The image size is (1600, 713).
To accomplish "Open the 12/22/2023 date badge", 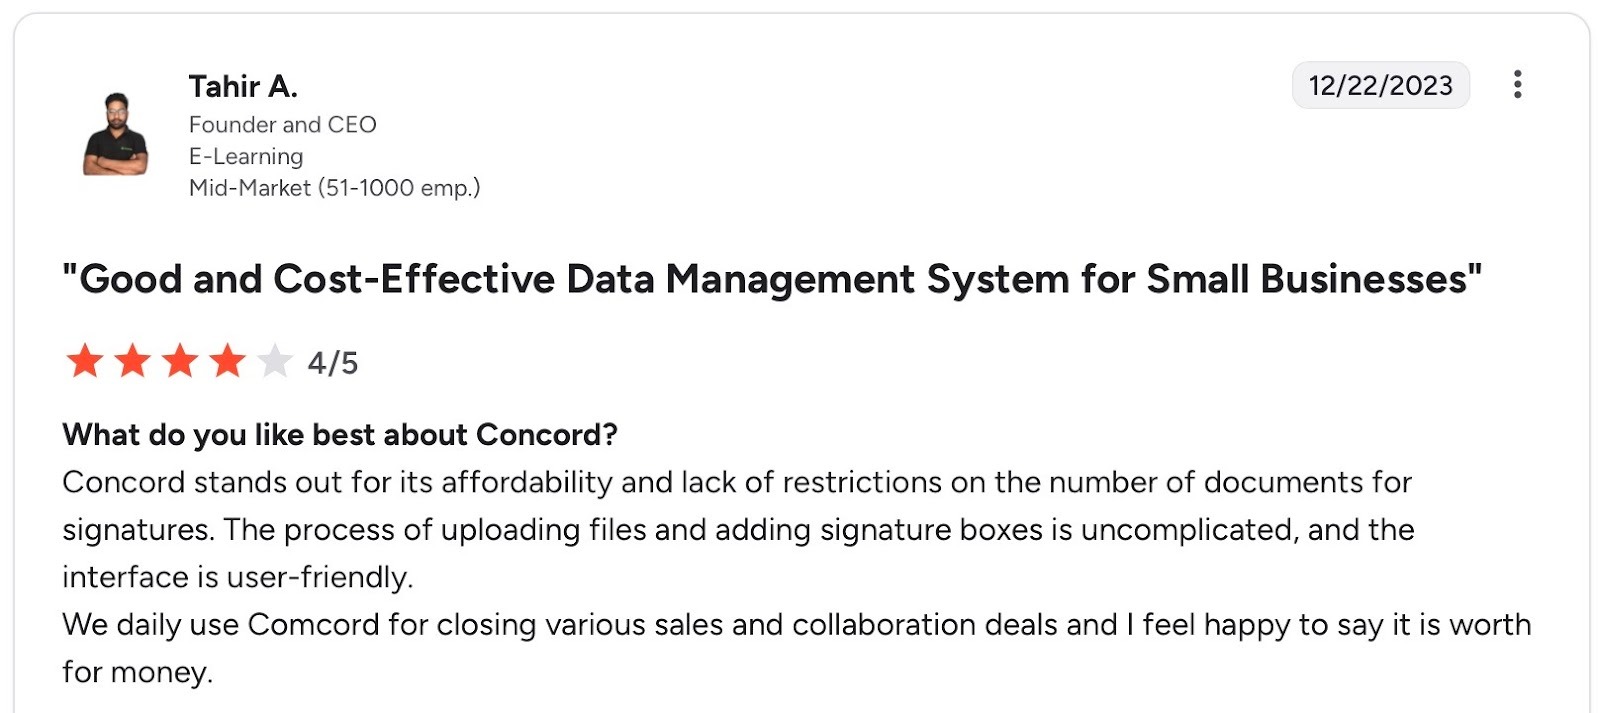I will (1381, 86).
